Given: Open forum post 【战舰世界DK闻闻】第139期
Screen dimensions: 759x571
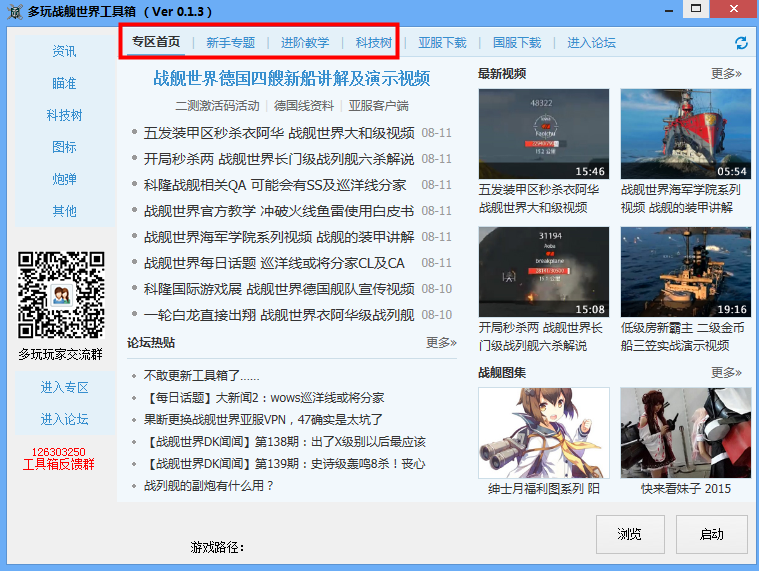Looking at the screenshot, I should (x=285, y=464).
